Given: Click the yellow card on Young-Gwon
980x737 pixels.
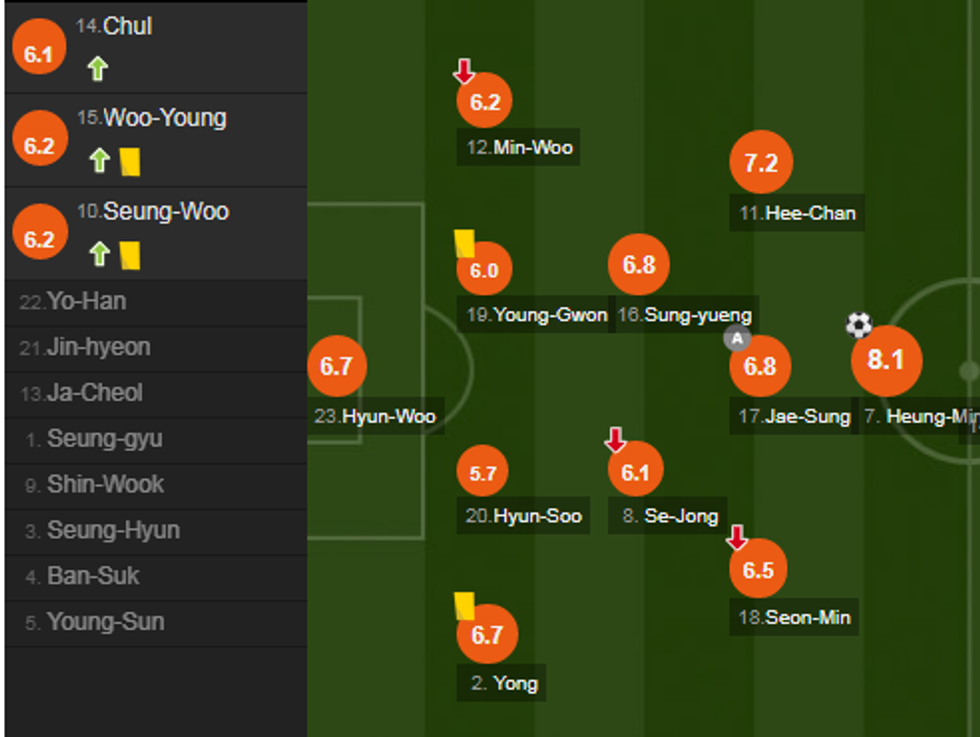Looking at the screenshot, I should [x=464, y=244].
